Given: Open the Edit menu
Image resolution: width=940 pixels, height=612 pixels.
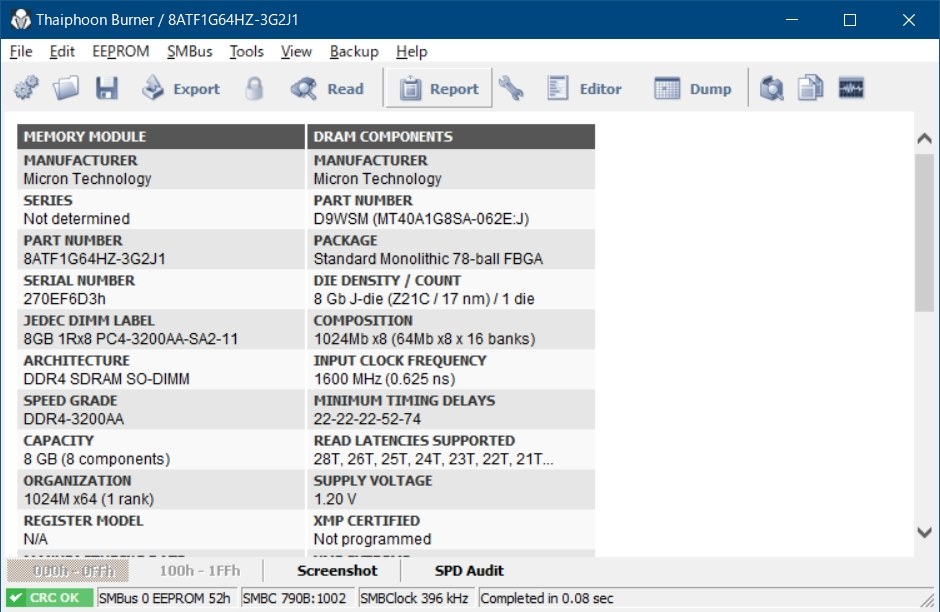Looking at the screenshot, I should tap(62, 52).
